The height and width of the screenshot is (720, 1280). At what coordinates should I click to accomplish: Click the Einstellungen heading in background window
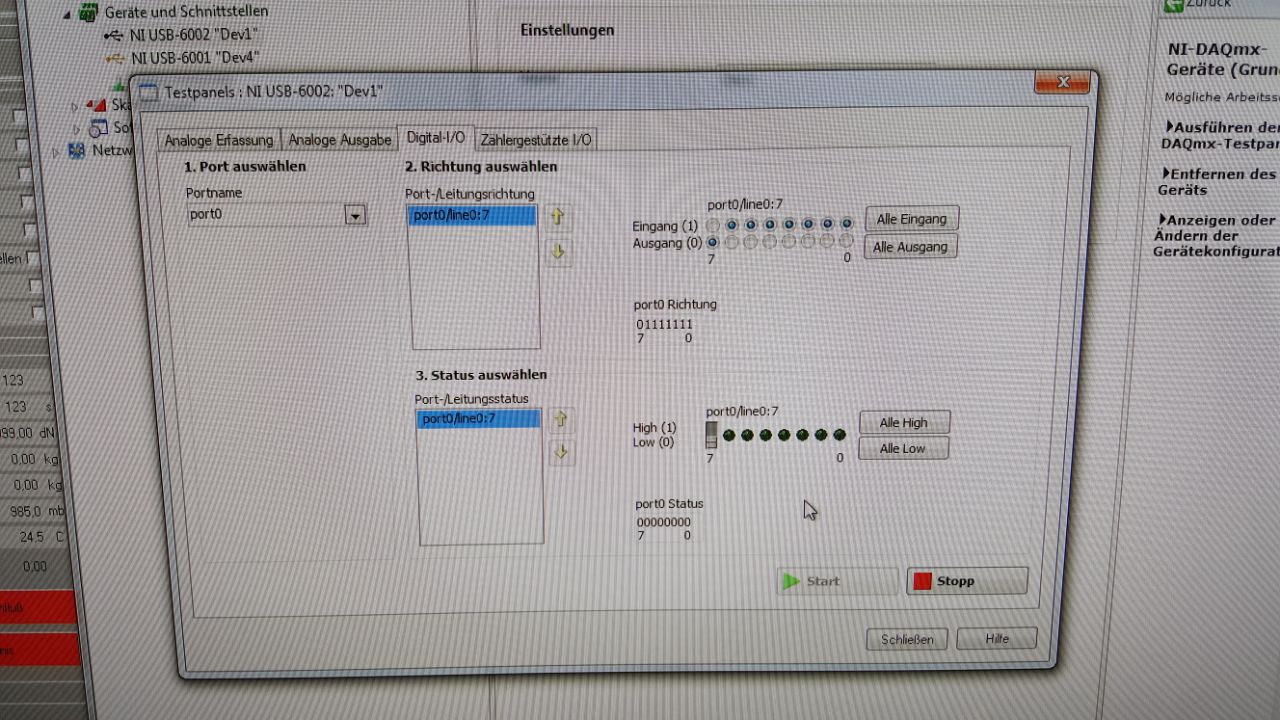(x=567, y=30)
